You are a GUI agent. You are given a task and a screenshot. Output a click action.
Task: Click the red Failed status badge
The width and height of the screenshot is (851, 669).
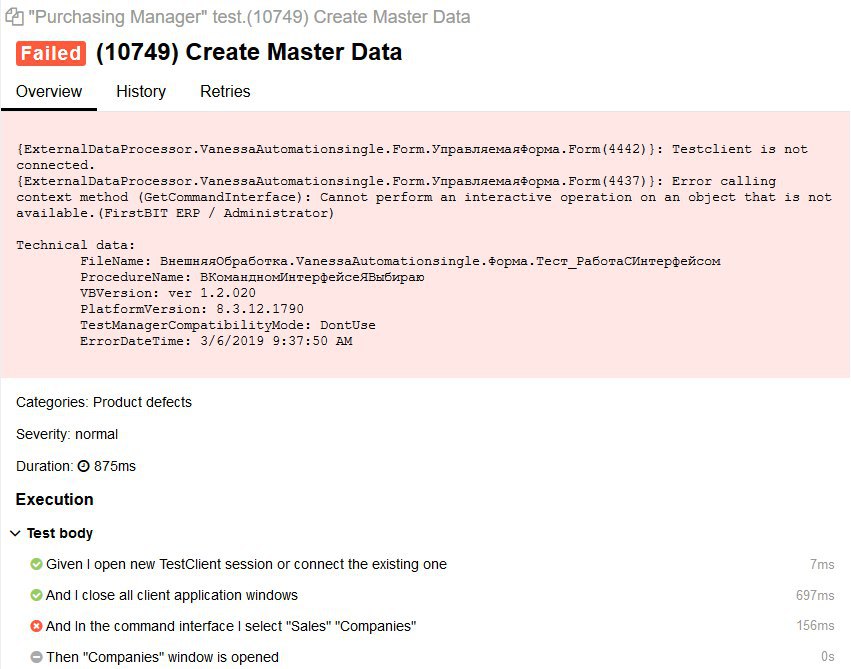[50, 53]
